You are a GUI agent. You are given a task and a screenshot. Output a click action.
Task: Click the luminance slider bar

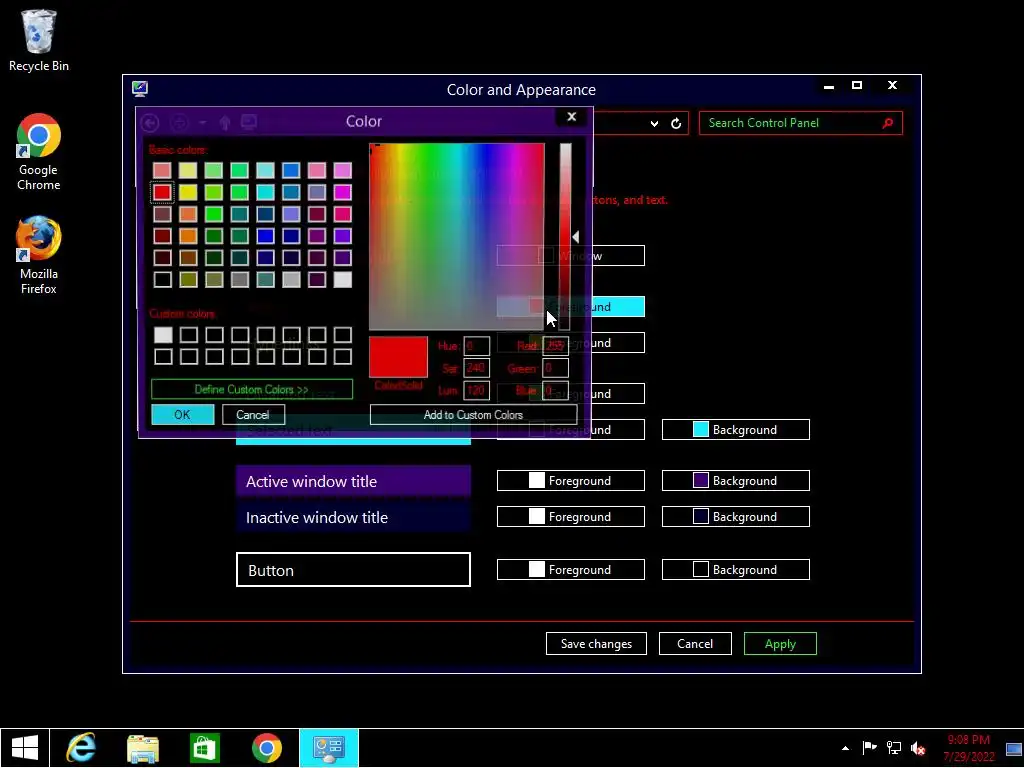click(x=565, y=236)
